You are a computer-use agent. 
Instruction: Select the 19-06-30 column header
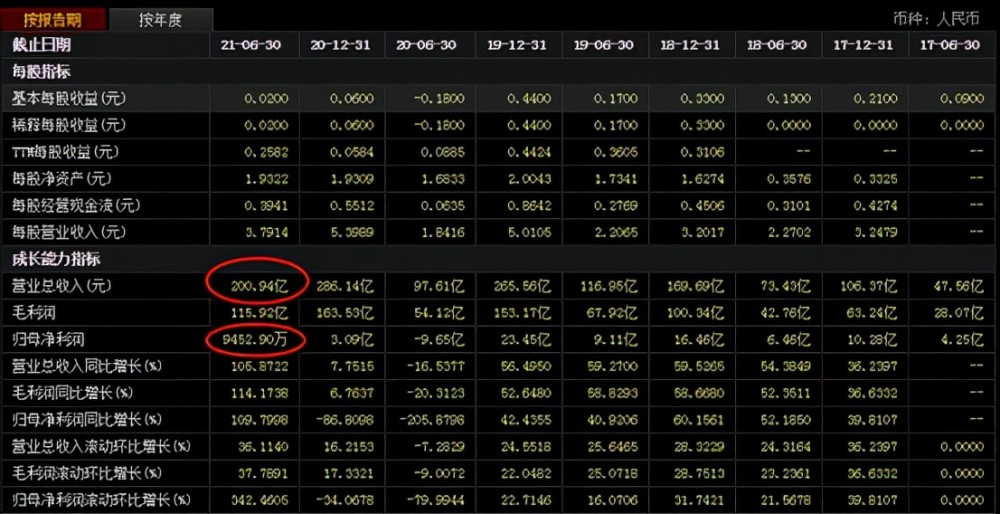point(604,45)
